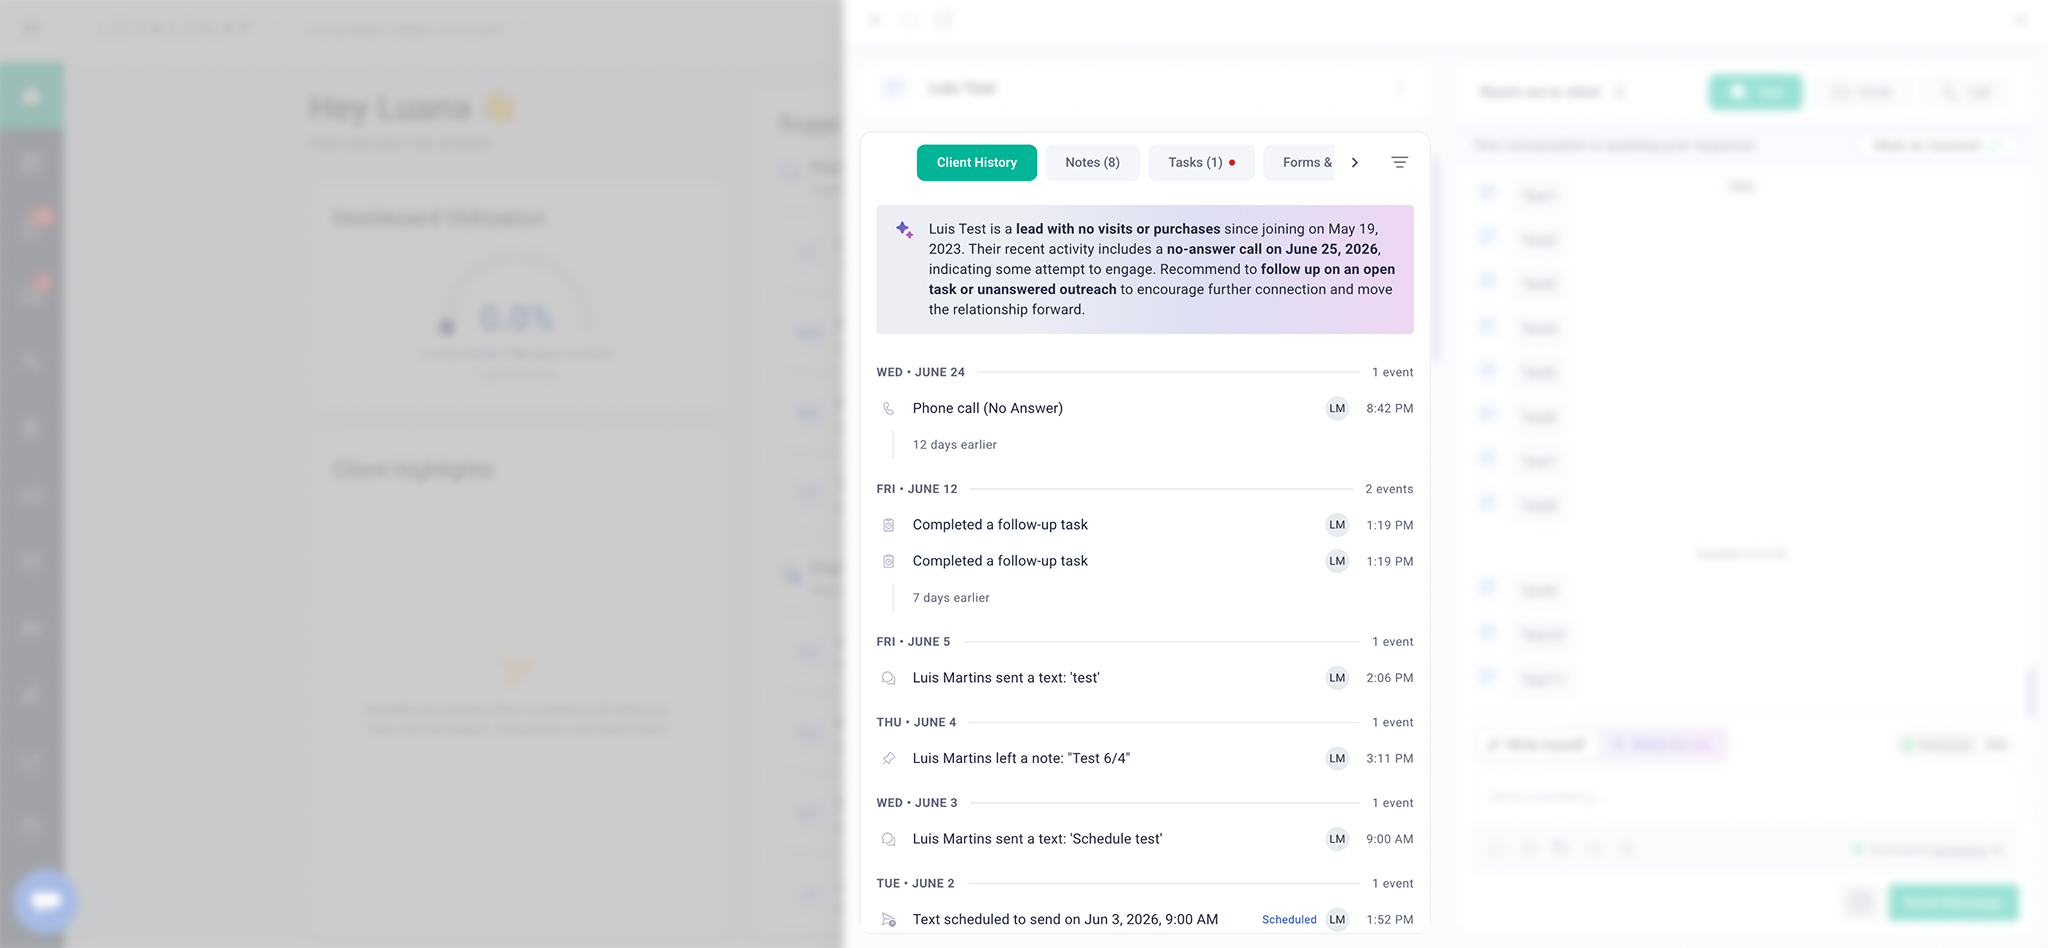The width and height of the screenshot is (2048, 948).
Task: Click the 2:06 PM timestamp
Action: tap(1390, 678)
